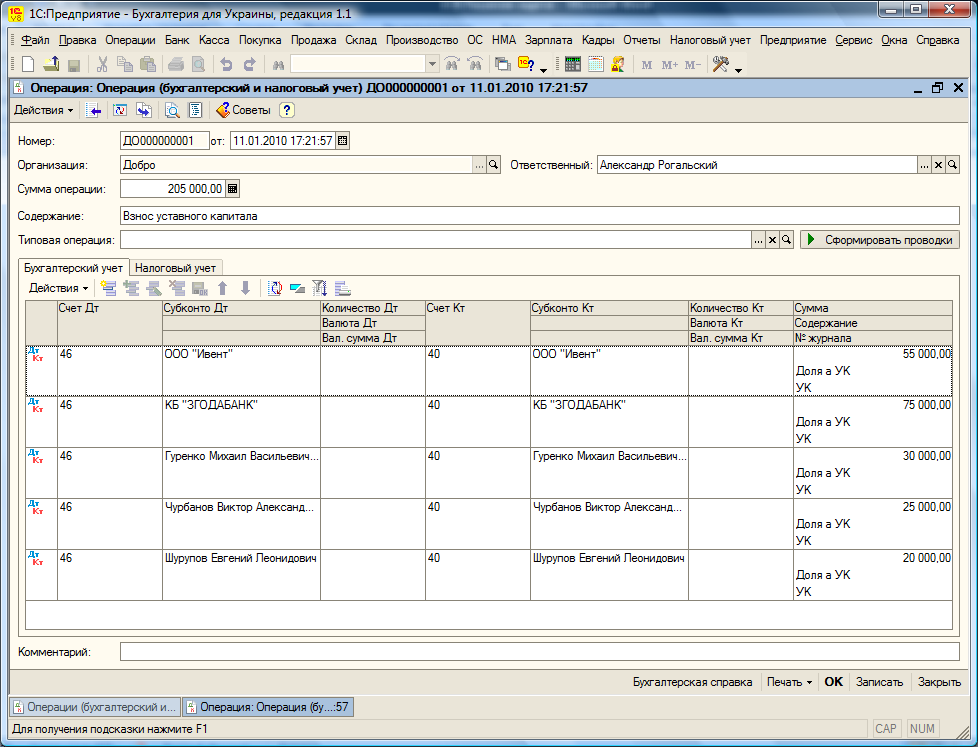Open the Calculator icon in toolbar
Image resolution: width=978 pixels, height=747 pixels.
573,64
